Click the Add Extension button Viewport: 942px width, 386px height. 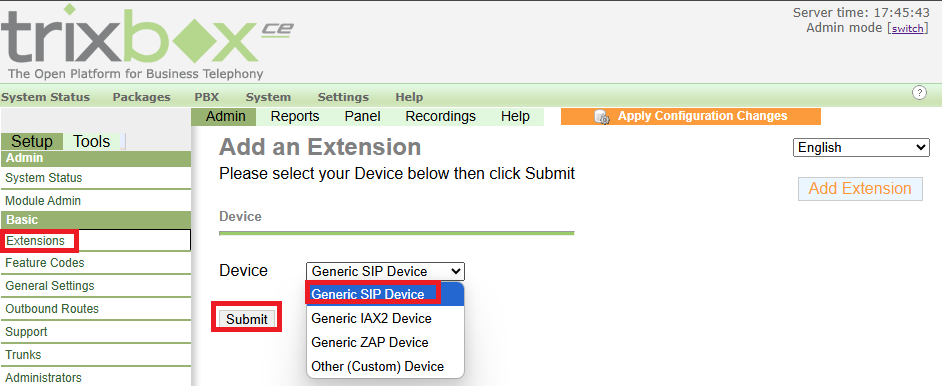860,188
